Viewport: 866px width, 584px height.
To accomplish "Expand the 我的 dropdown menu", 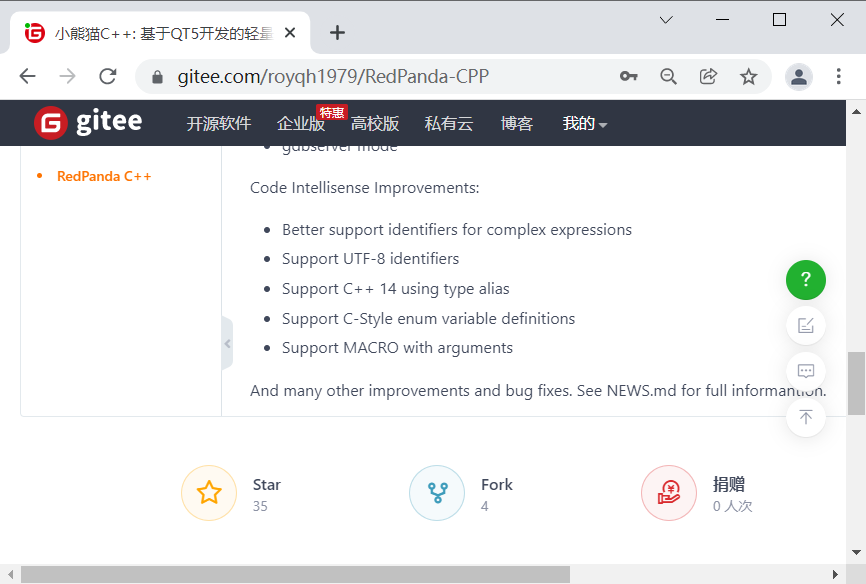I will point(585,123).
